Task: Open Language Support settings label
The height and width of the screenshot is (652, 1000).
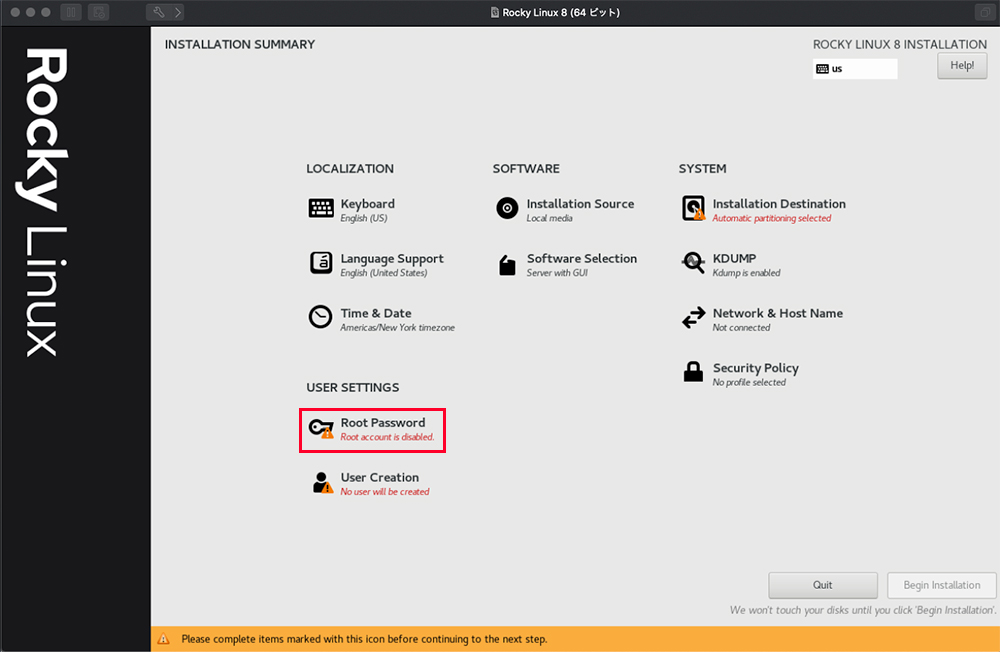Action: coord(392,258)
